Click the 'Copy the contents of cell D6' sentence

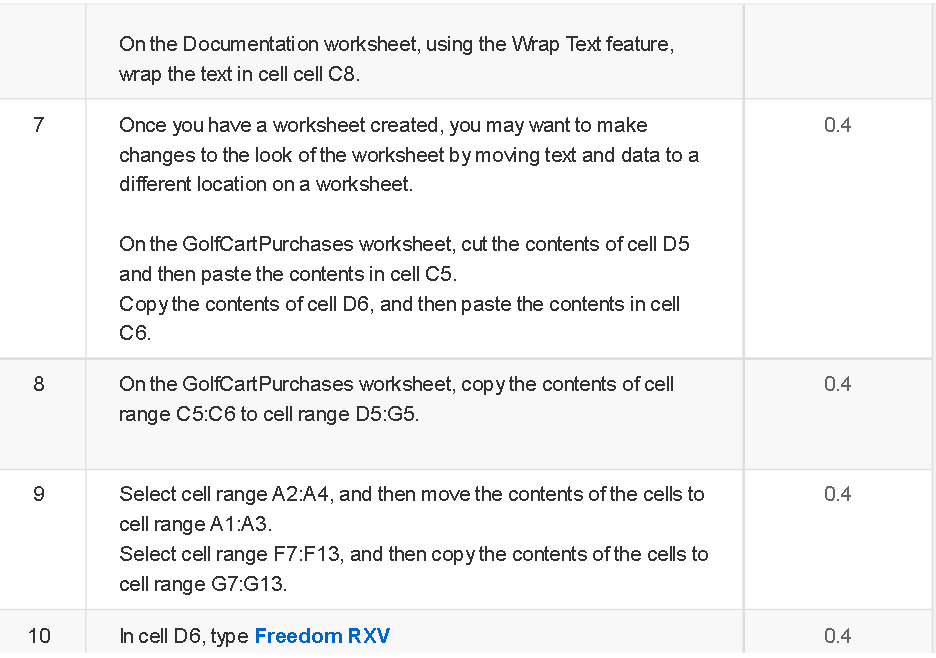click(399, 319)
